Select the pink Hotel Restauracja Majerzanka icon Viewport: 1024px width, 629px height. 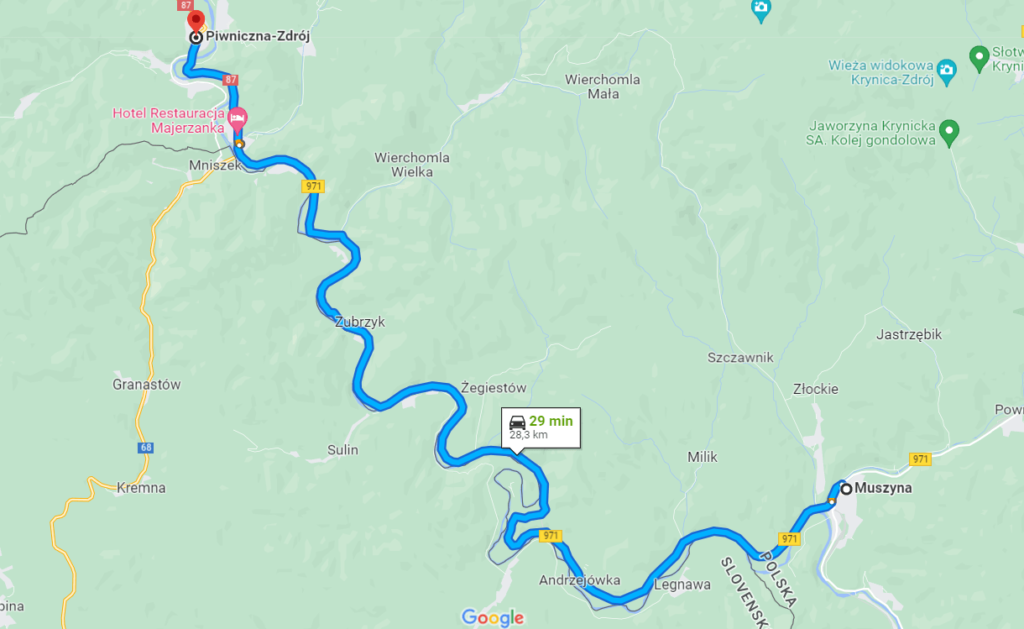point(237,119)
